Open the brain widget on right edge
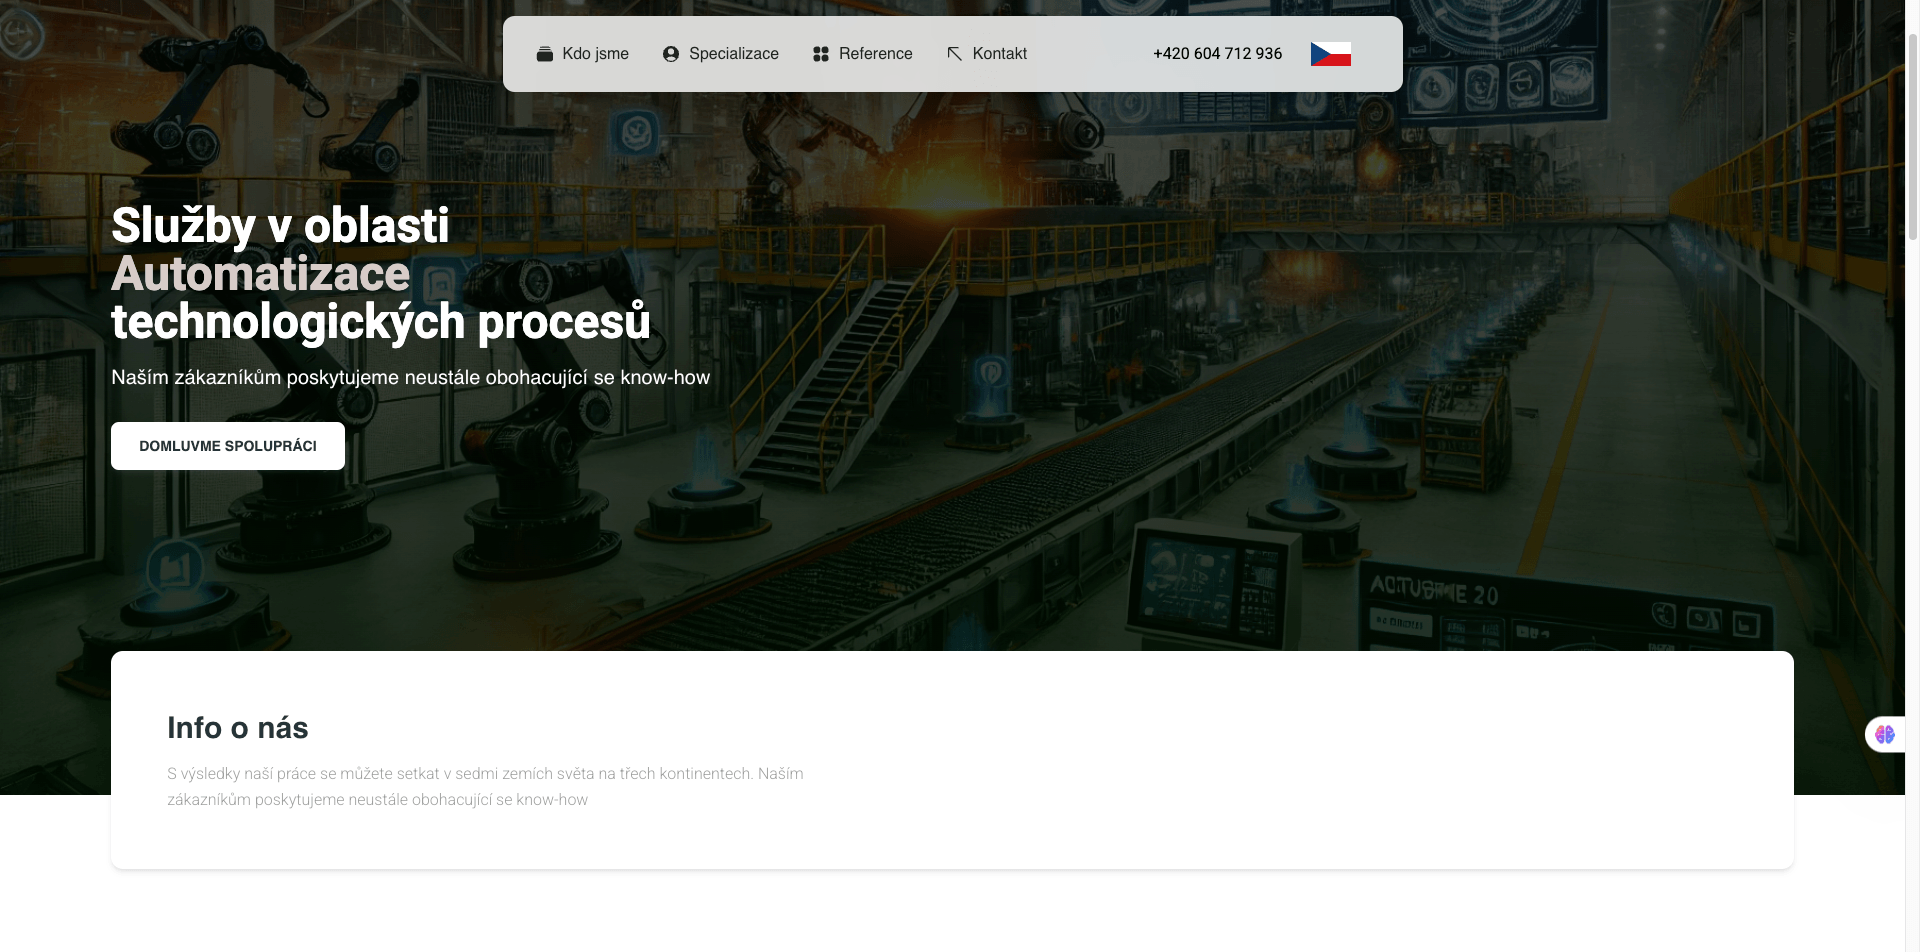The width and height of the screenshot is (1920, 952). point(1885,735)
